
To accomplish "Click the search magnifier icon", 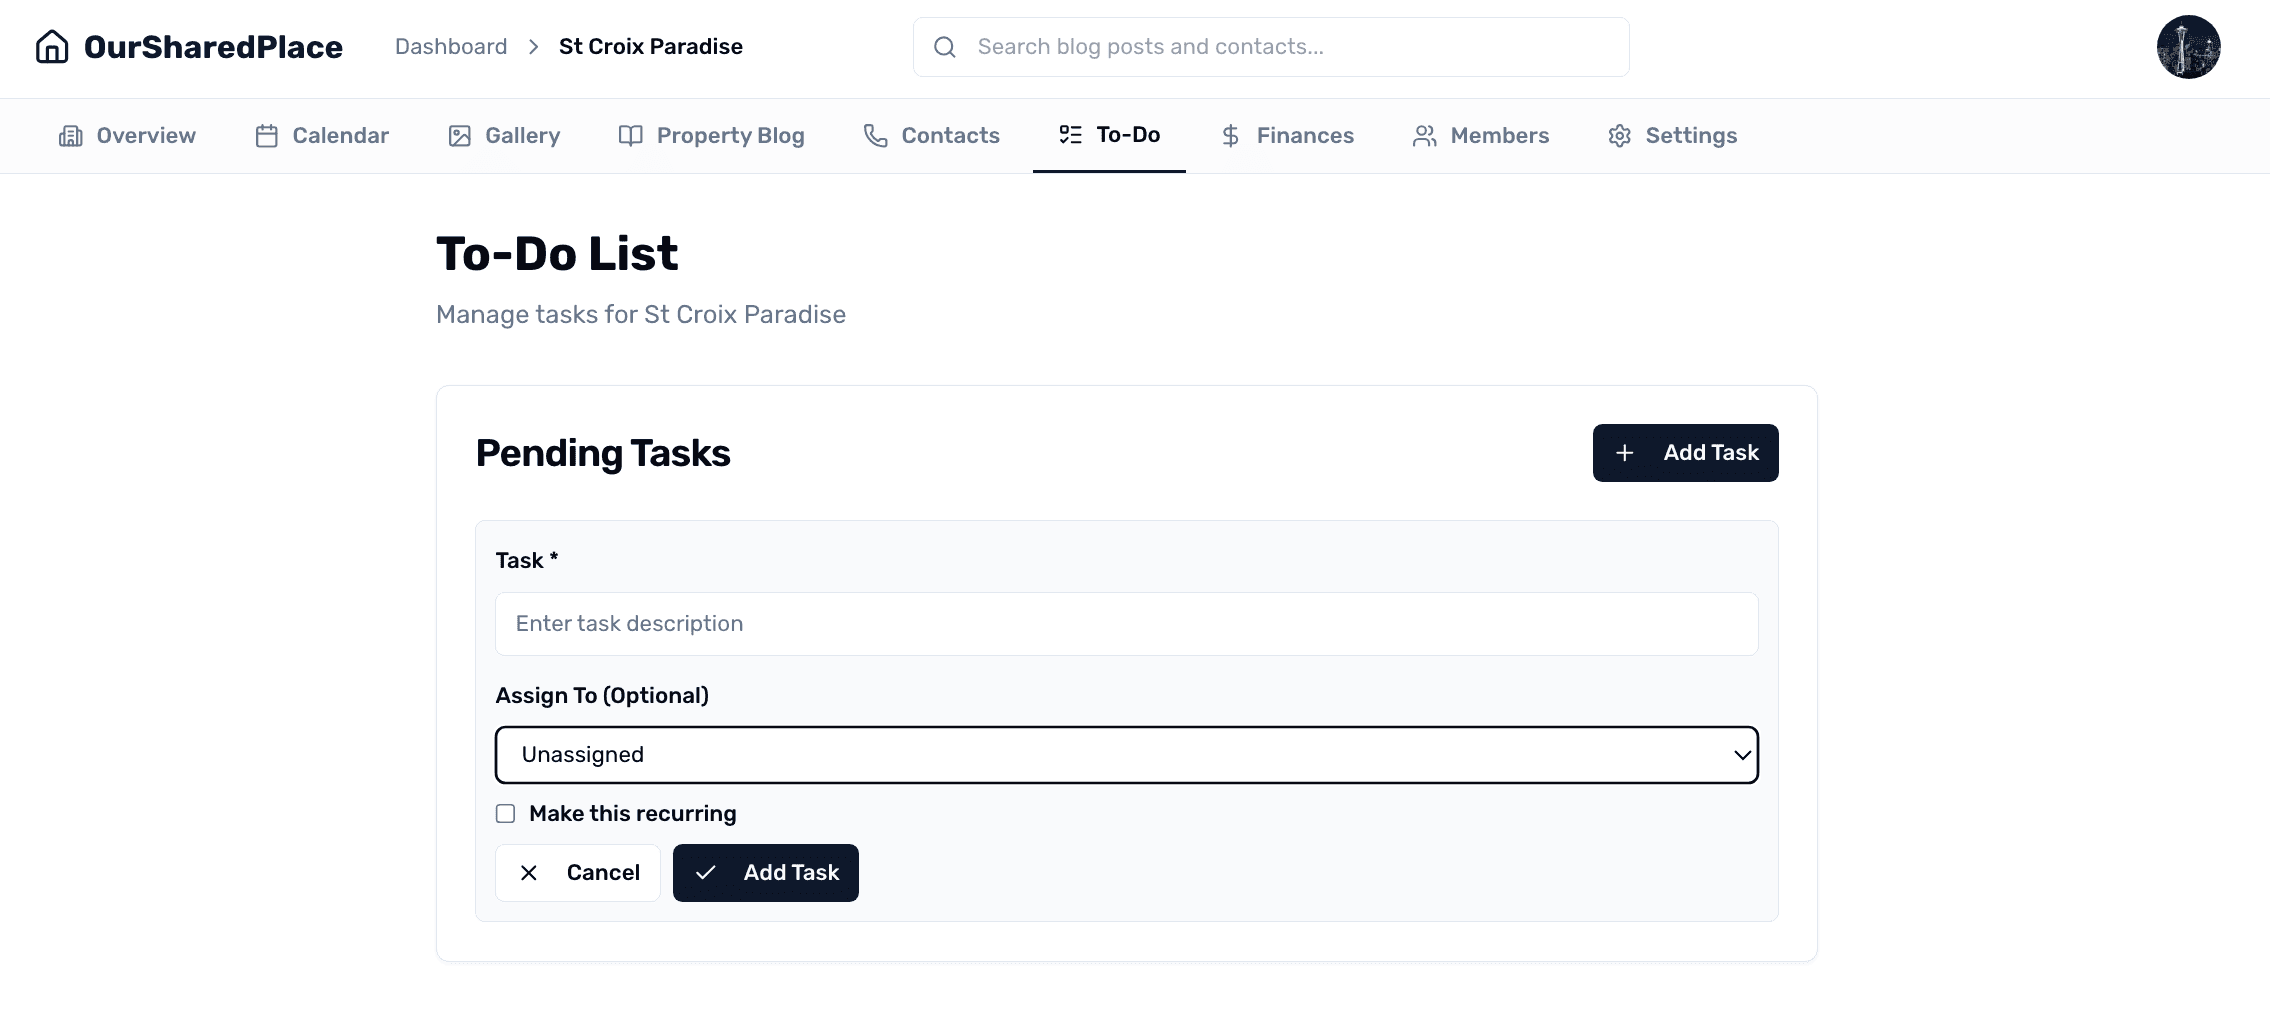I will coord(944,46).
